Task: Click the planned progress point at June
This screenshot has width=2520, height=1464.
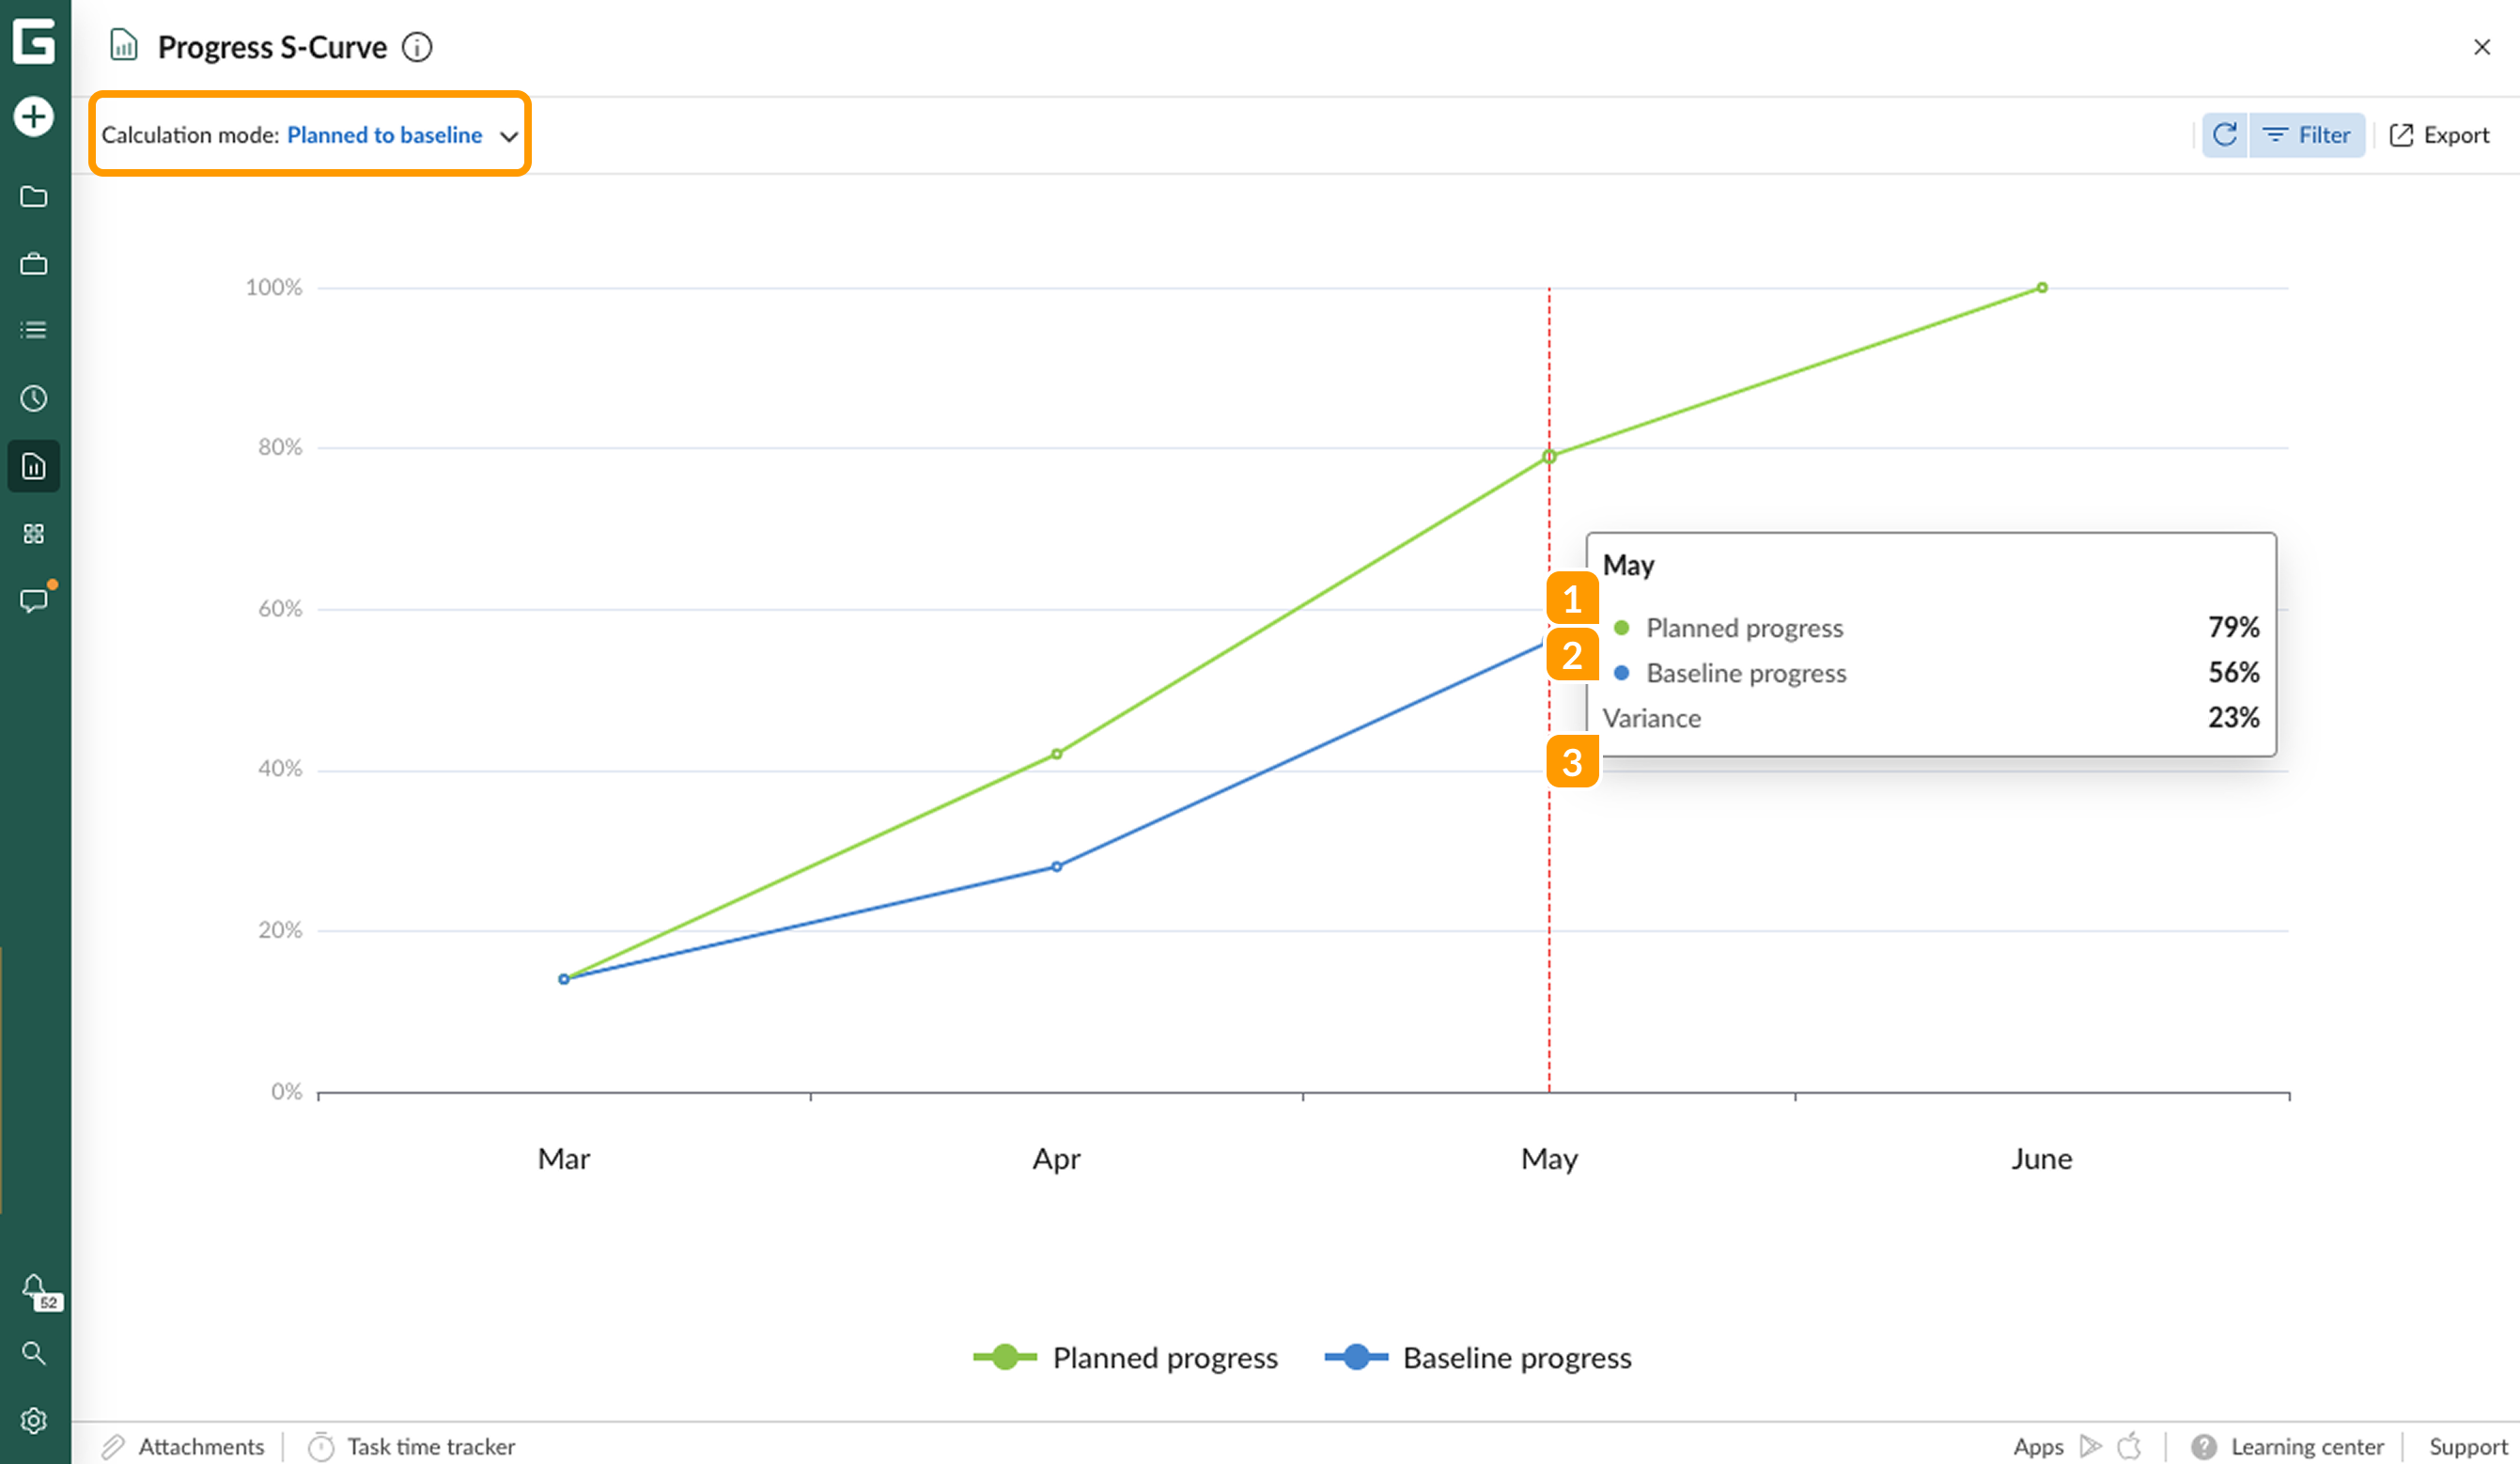Action: click(x=2042, y=288)
